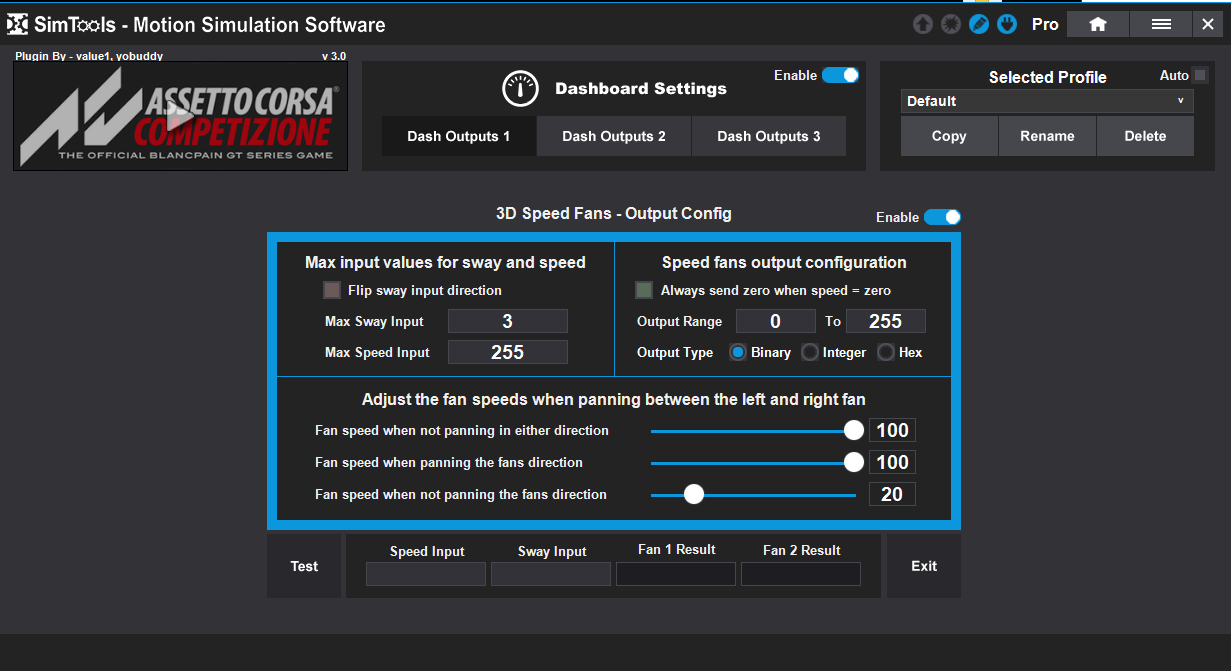Image resolution: width=1231 pixels, height=671 pixels.
Task: Click the blue pencil edit icon
Action: pyautogui.click(x=979, y=24)
